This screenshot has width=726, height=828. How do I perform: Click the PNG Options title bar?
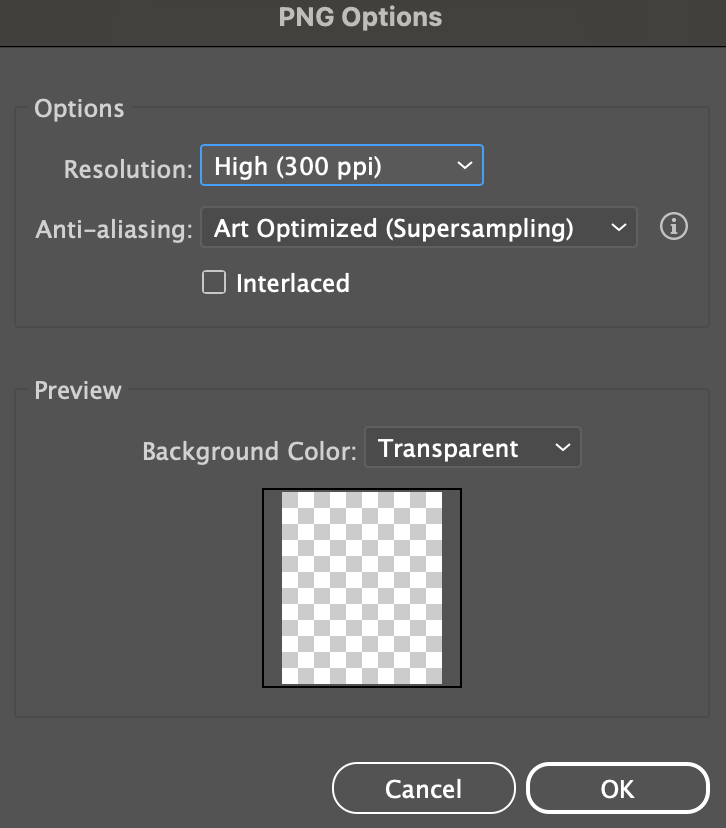tap(362, 17)
